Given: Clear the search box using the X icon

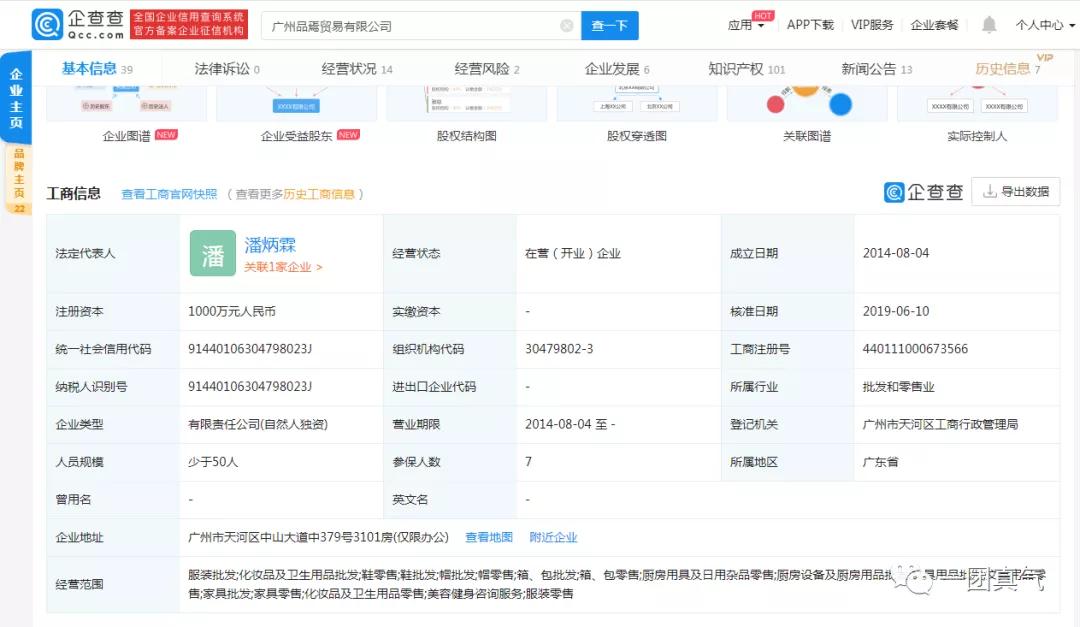Looking at the screenshot, I should pyautogui.click(x=566, y=25).
